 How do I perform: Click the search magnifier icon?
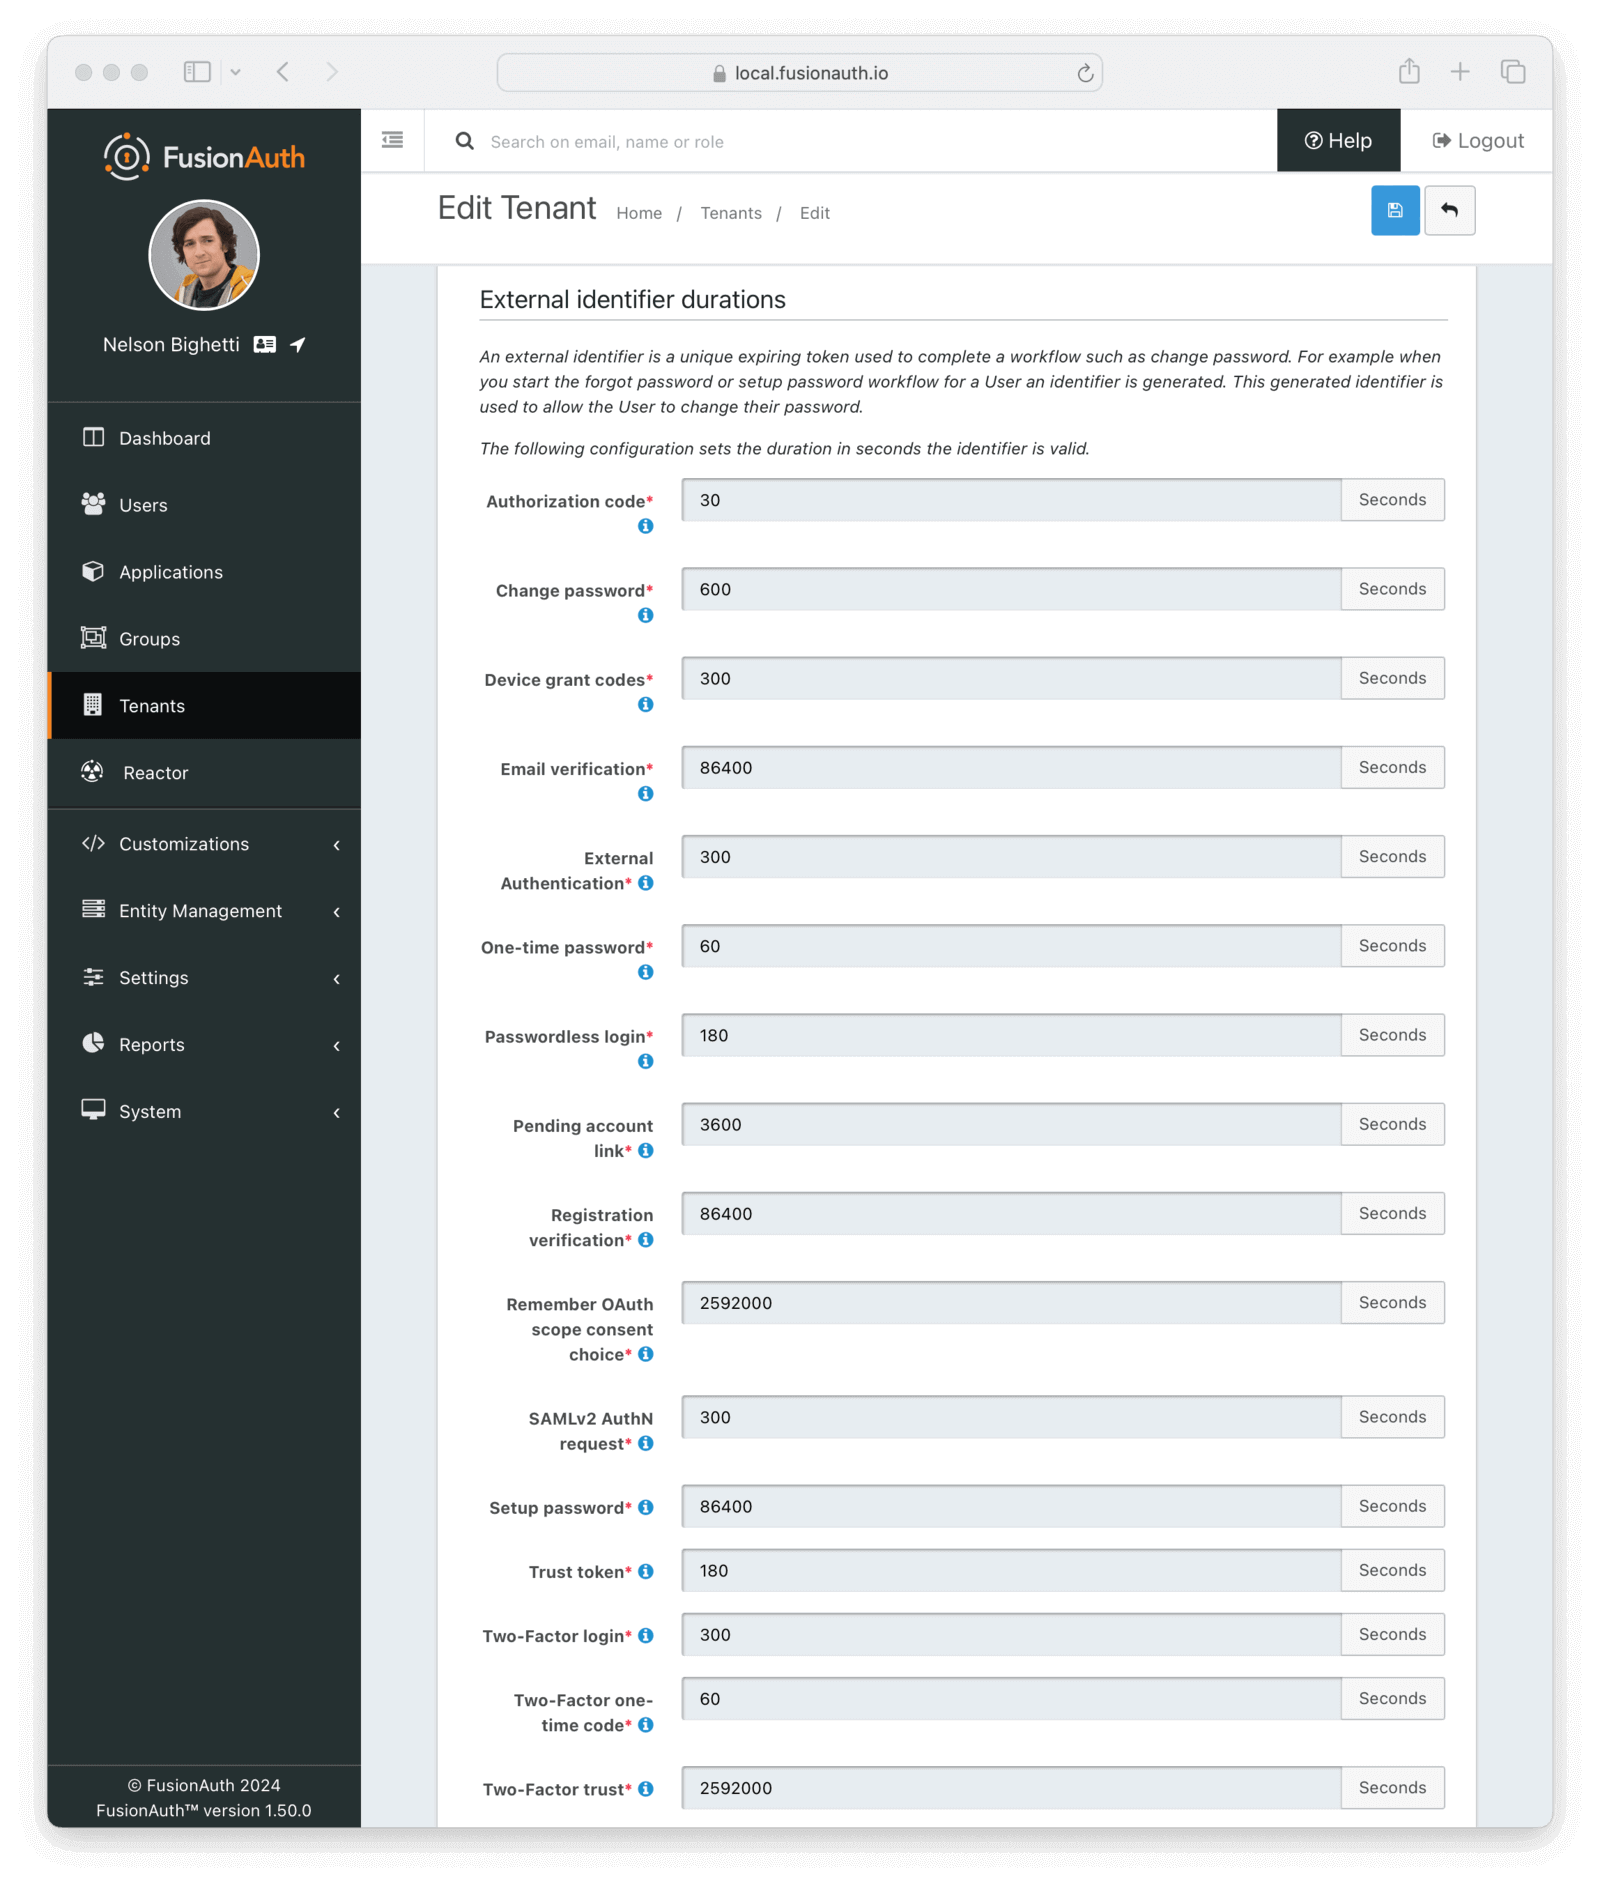click(465, 141)
